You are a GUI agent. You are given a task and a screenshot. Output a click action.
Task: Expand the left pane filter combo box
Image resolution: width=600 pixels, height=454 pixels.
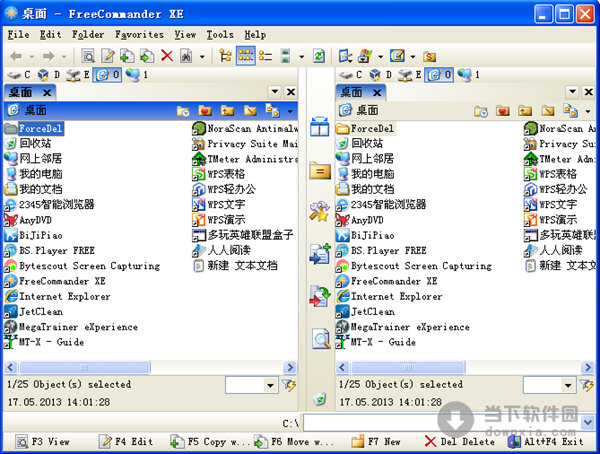coord(270,384)
